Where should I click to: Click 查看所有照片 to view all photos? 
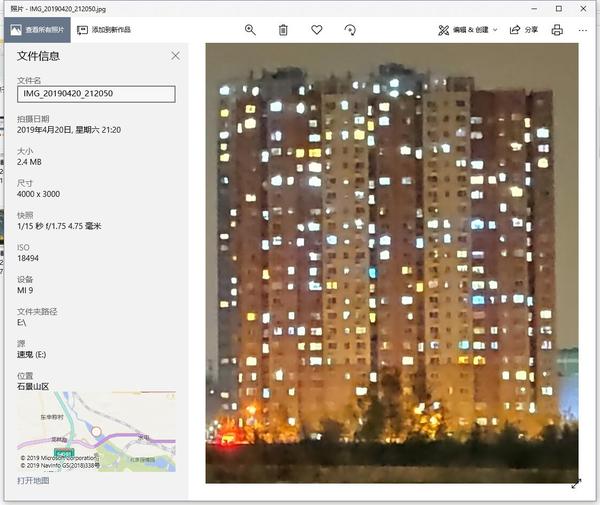point(38,30)
